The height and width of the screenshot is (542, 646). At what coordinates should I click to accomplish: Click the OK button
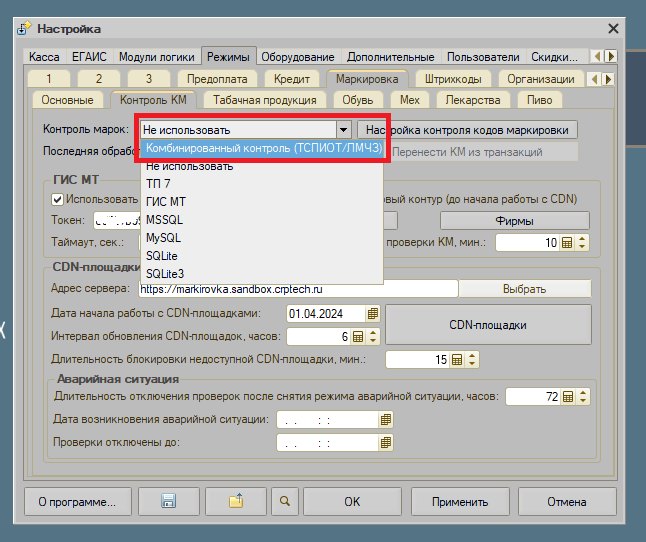(352, 501)
